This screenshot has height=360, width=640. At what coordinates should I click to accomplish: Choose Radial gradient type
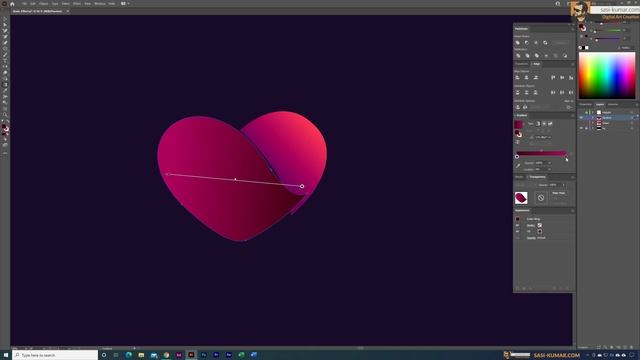click(x=544, y=124)
